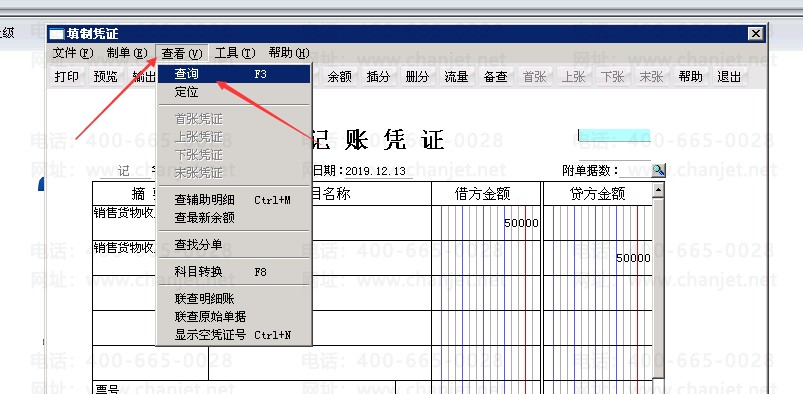This screenshot has width=803, height=394.
Task: Click the 贷方金额 column header
Action: [598, 194]
